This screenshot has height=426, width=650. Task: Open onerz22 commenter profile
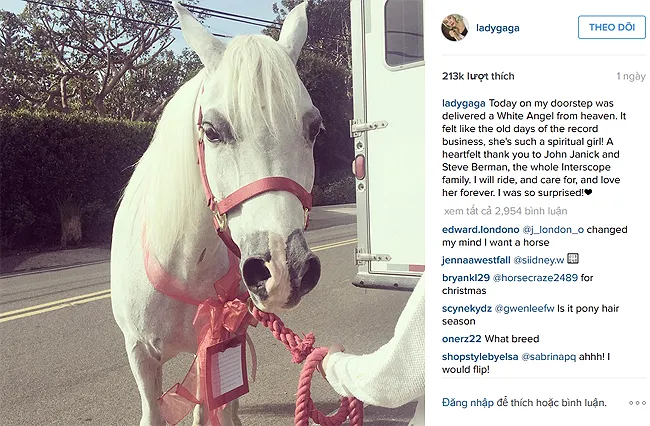tap(462, 339)
